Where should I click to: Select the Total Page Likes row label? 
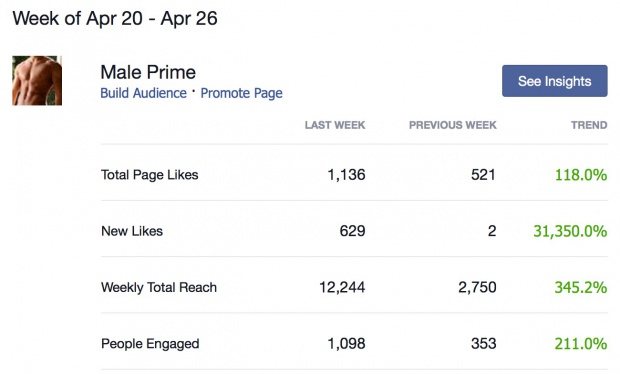point(149,175)
